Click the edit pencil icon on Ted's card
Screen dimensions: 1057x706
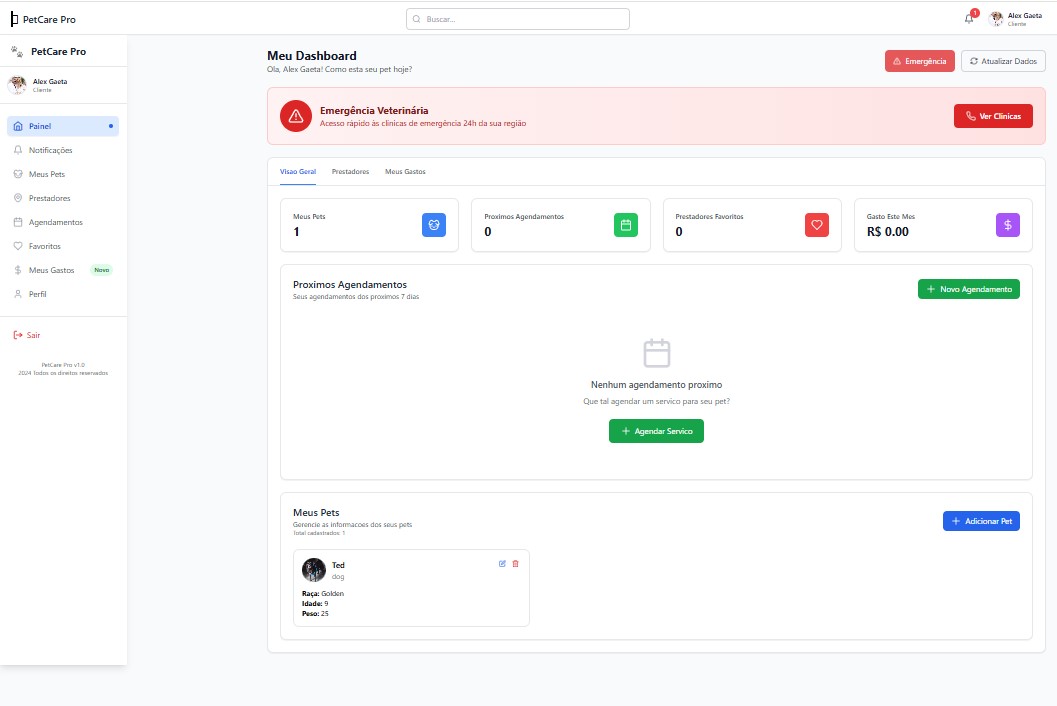point(502,564)
